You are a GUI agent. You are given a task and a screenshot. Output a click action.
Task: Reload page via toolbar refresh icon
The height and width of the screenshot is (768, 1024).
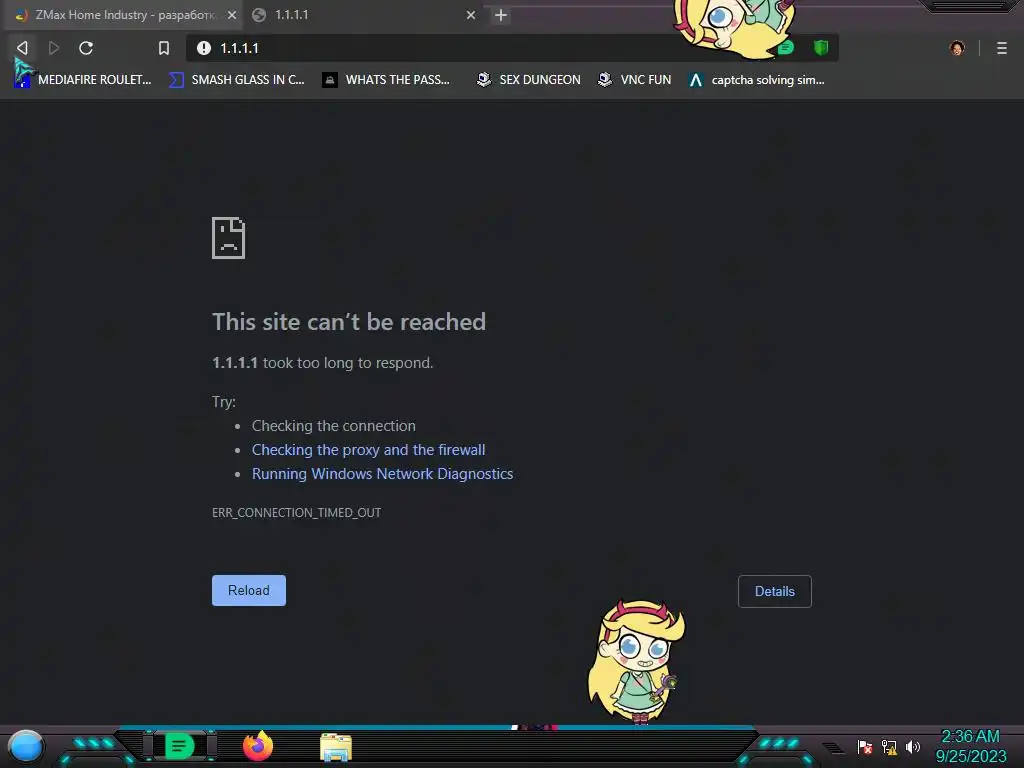86,48
